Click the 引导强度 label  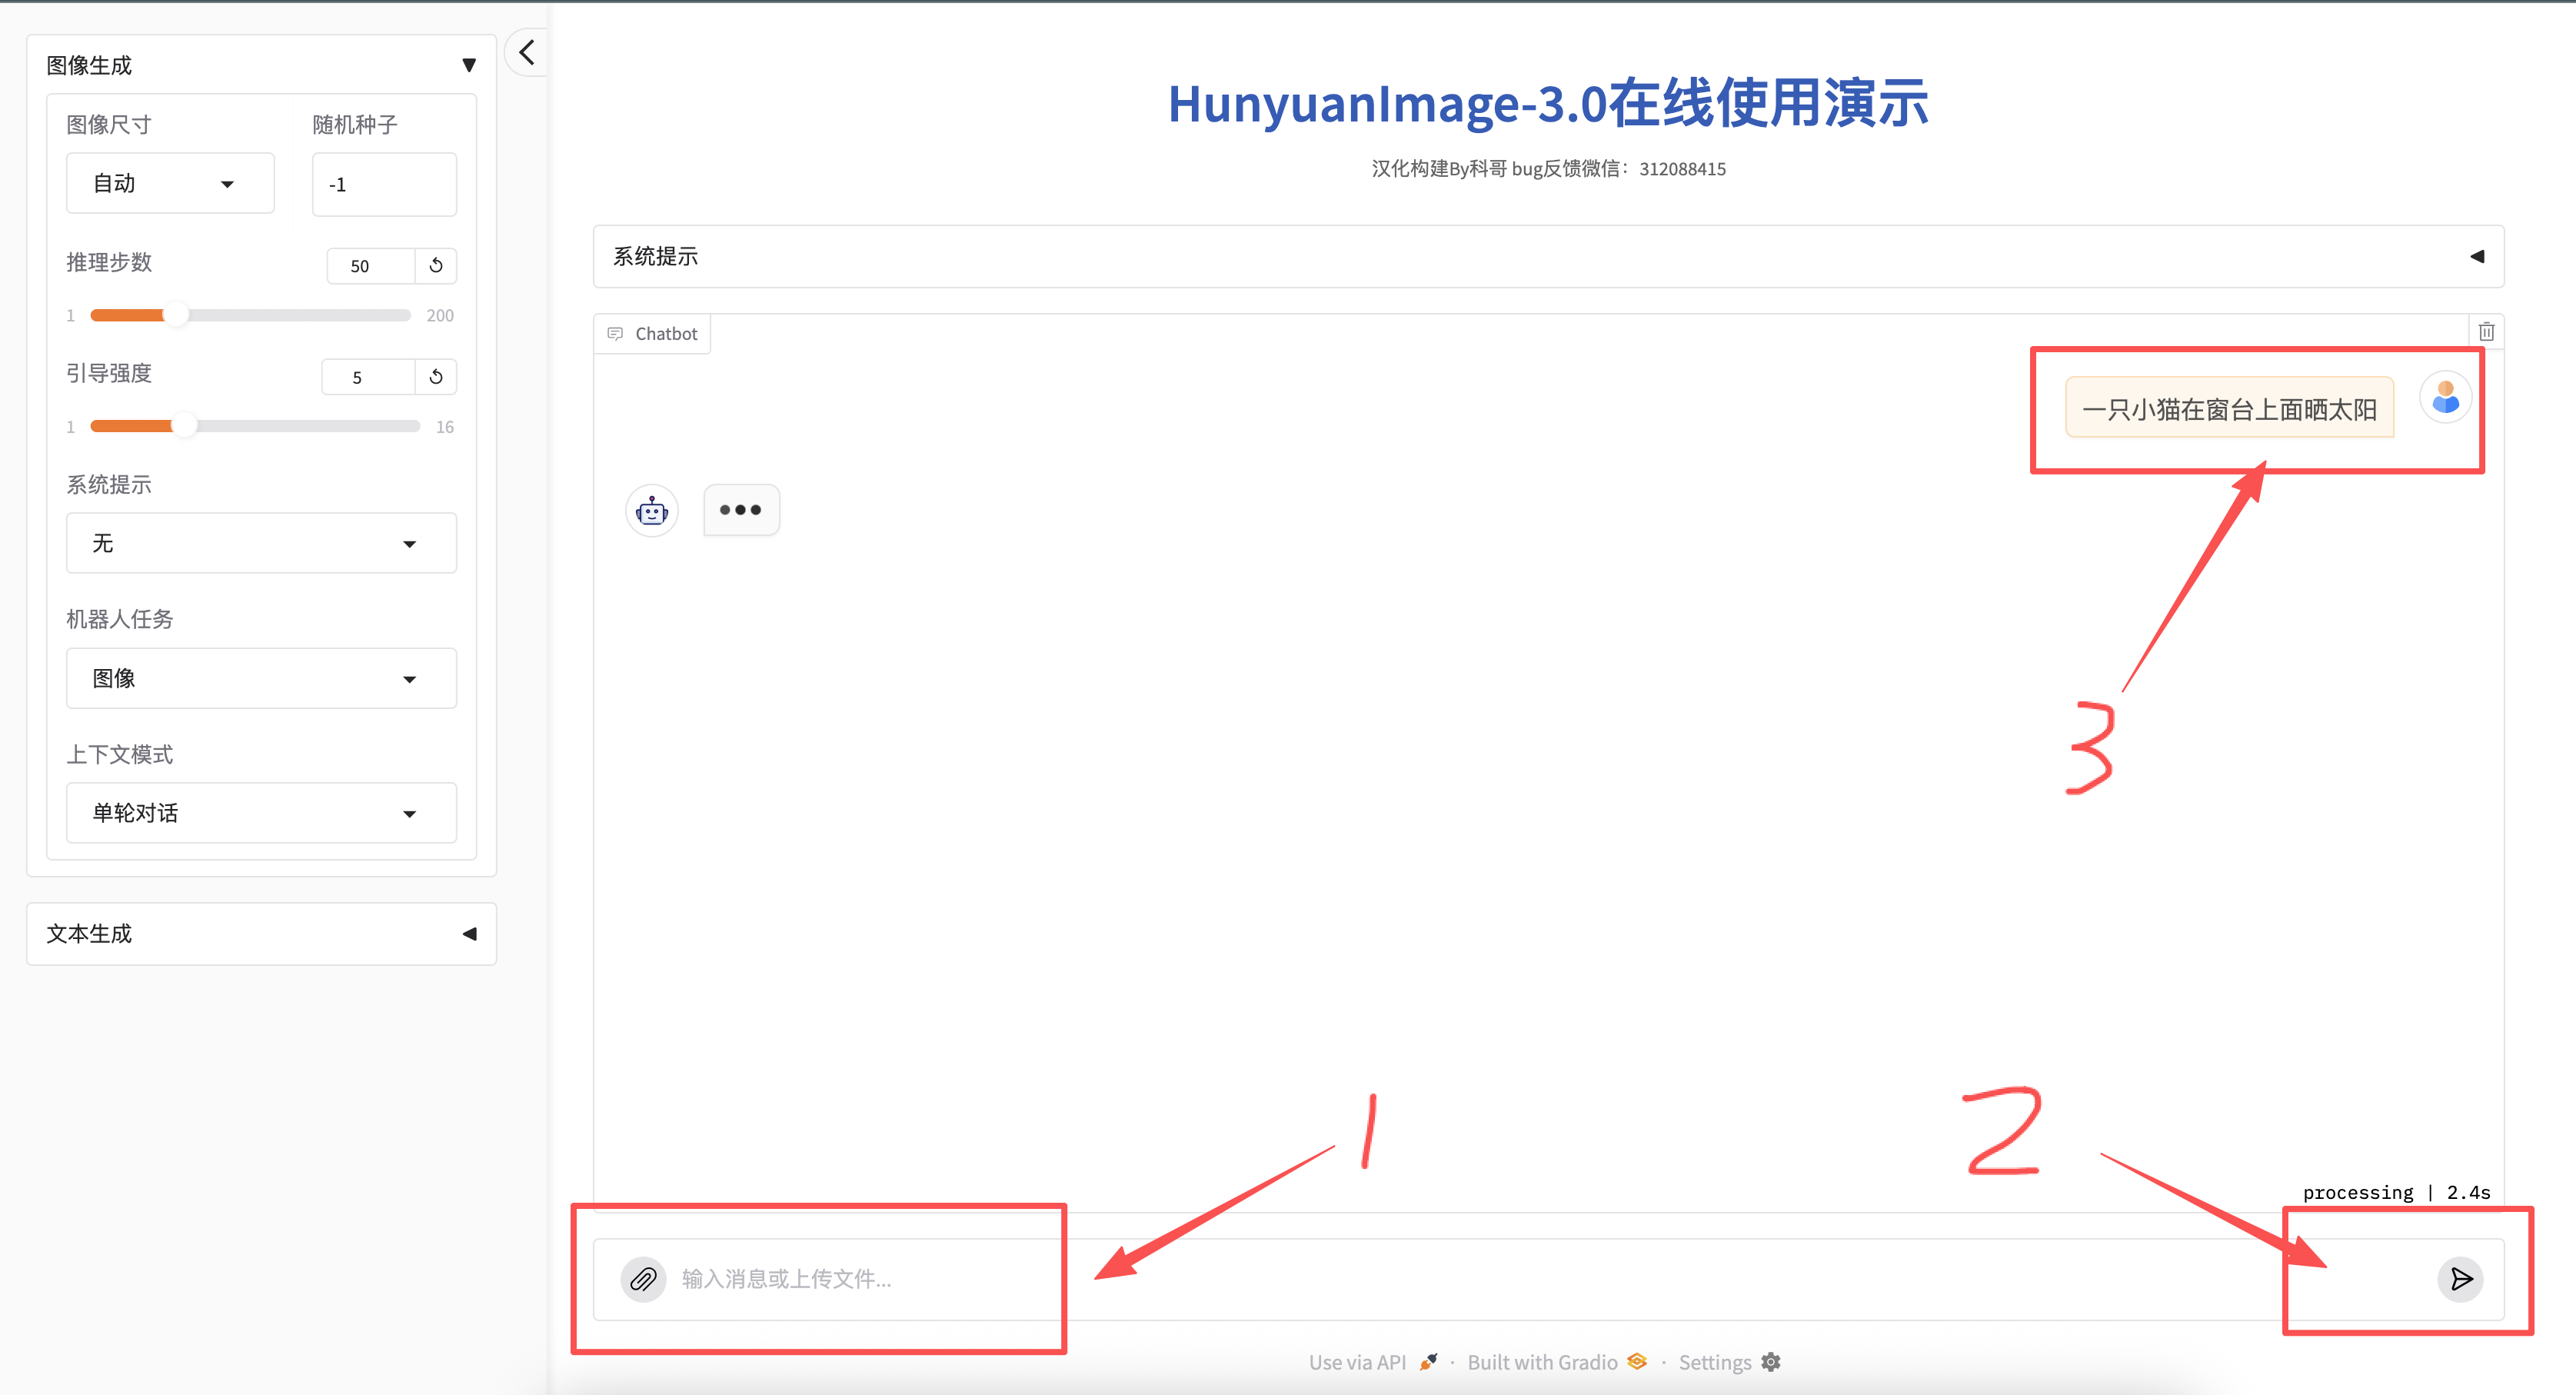109,373
